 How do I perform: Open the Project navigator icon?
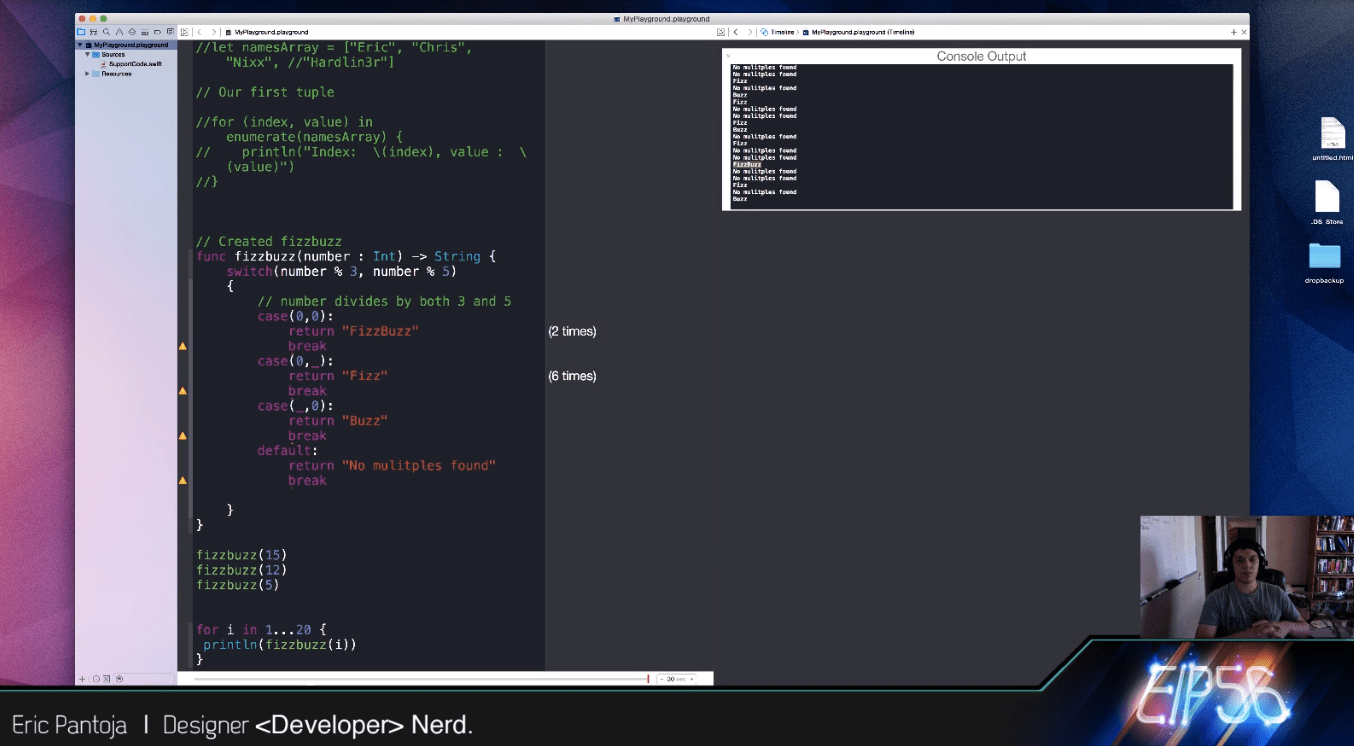pos(80,31)
